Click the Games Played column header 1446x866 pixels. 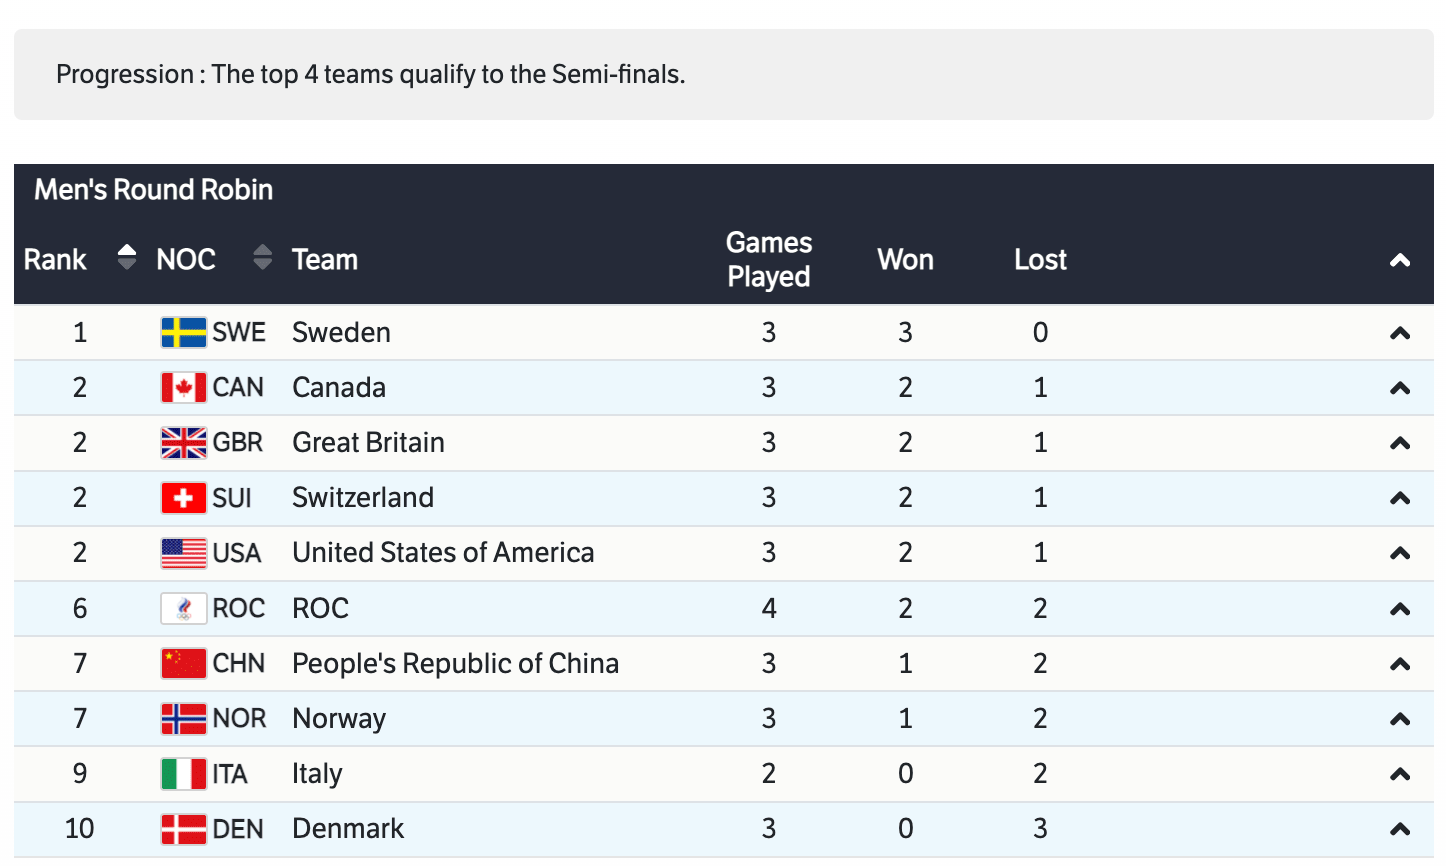click(768, 259)
